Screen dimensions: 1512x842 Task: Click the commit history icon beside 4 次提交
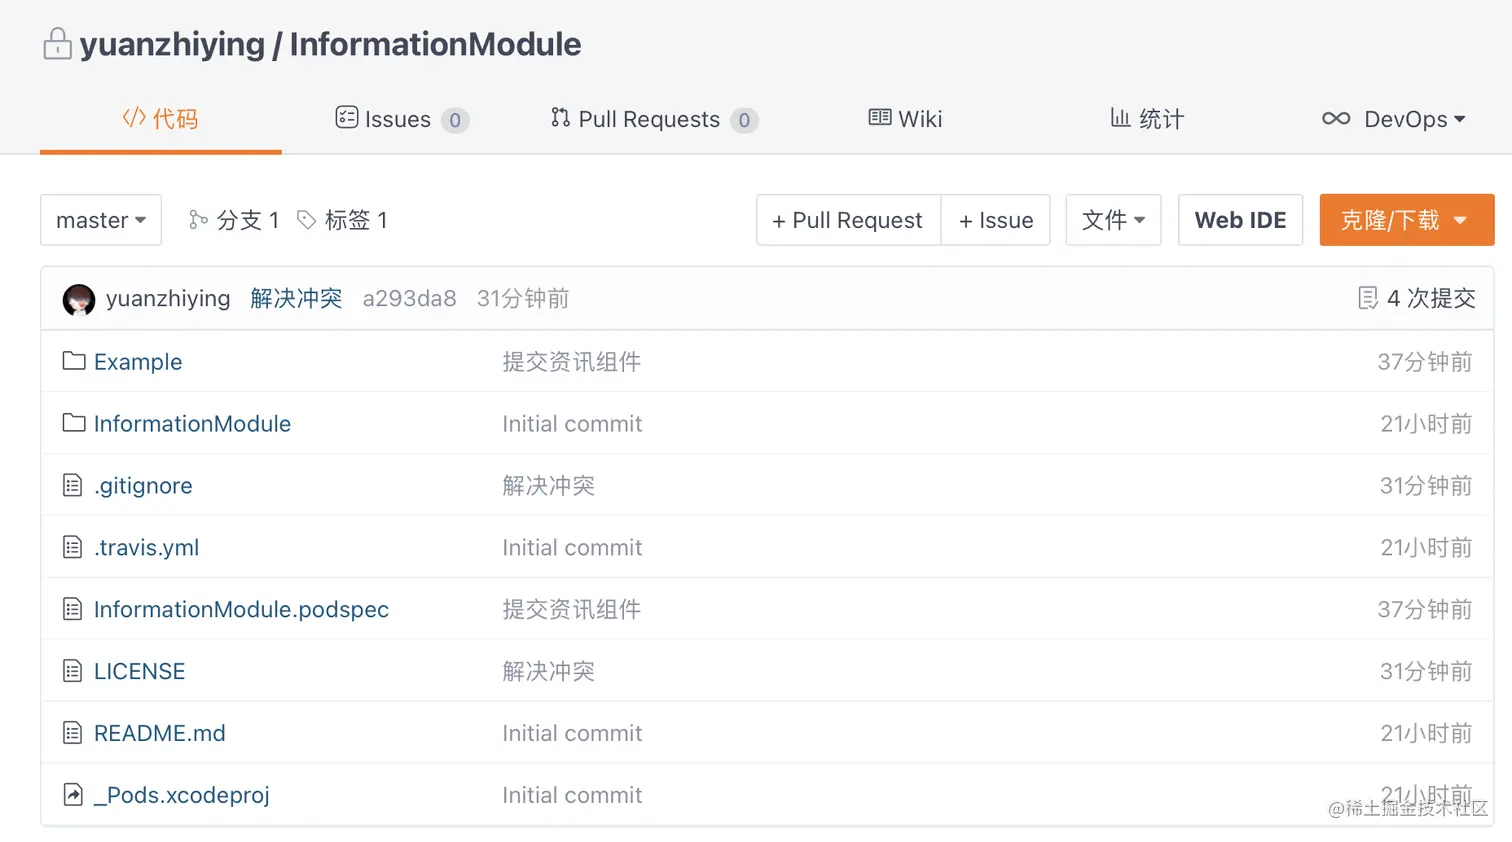1368,298
